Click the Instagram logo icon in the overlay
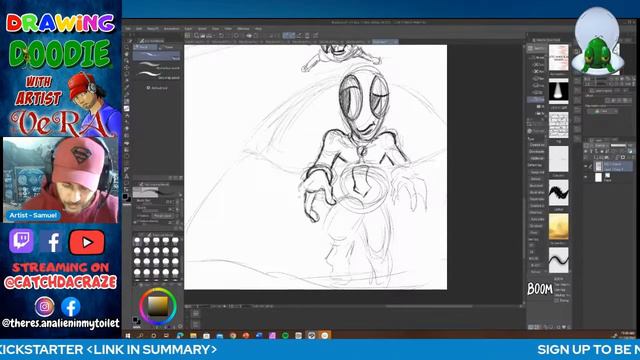The width and height of the screenshot is (640, 360). [44, 307]
